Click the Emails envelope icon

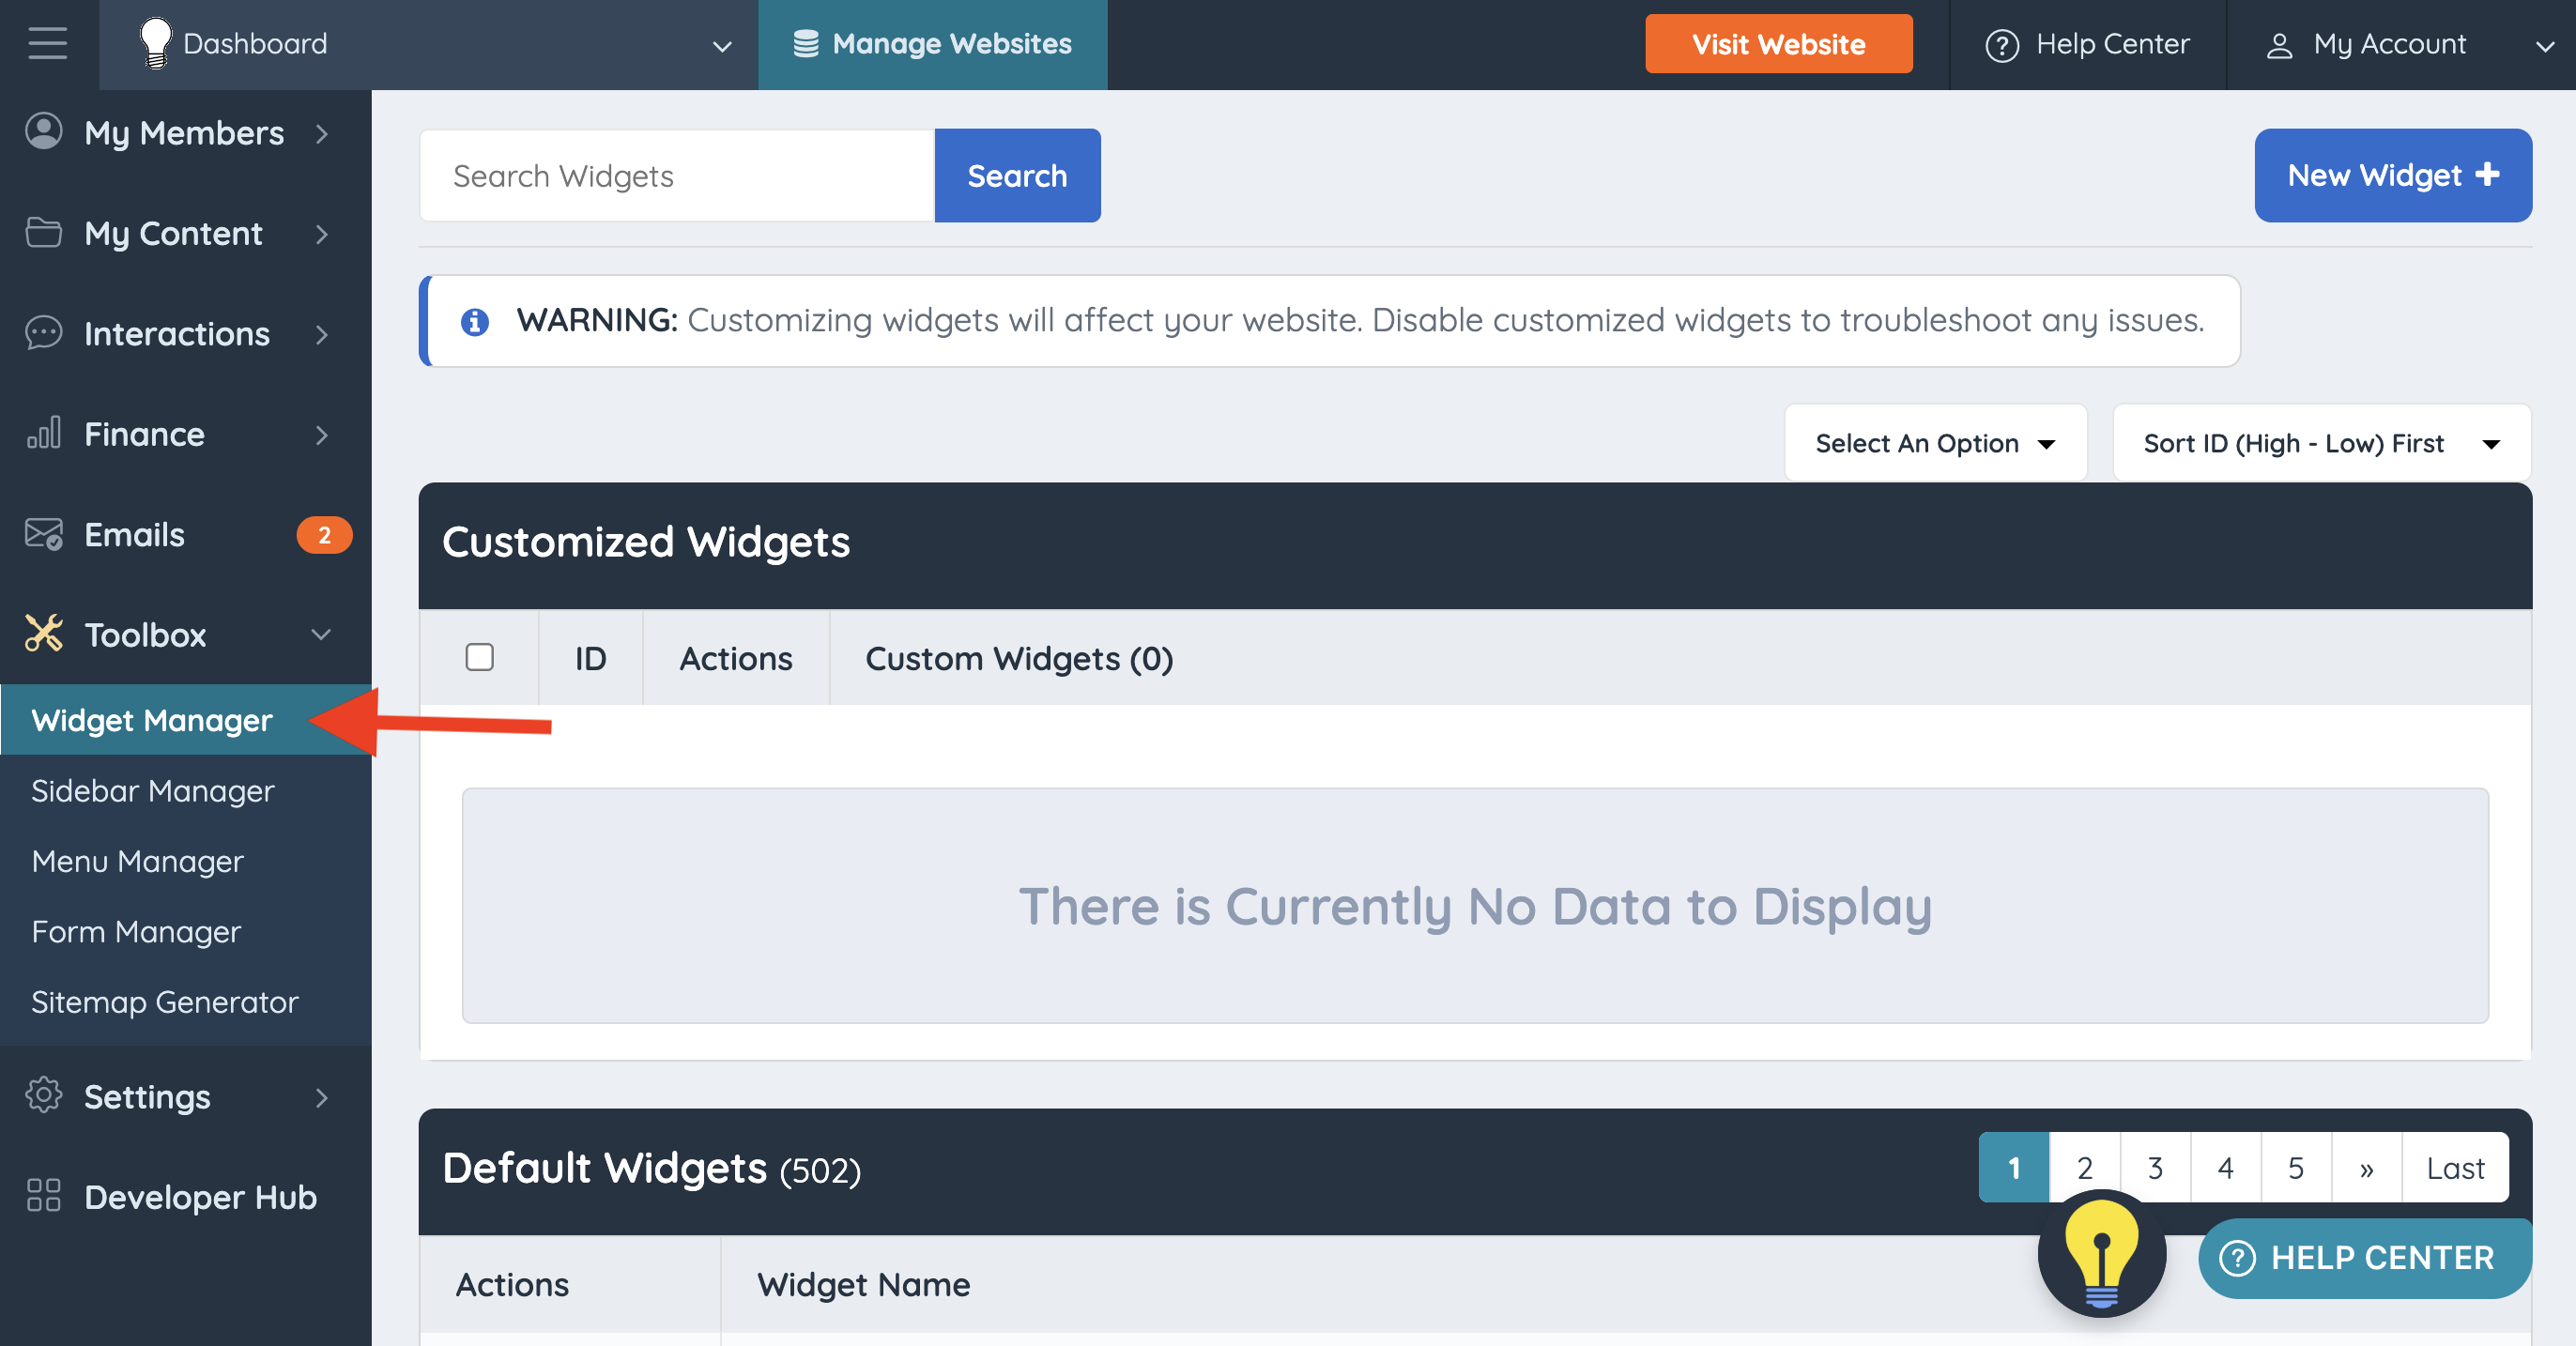pos(43,534)
